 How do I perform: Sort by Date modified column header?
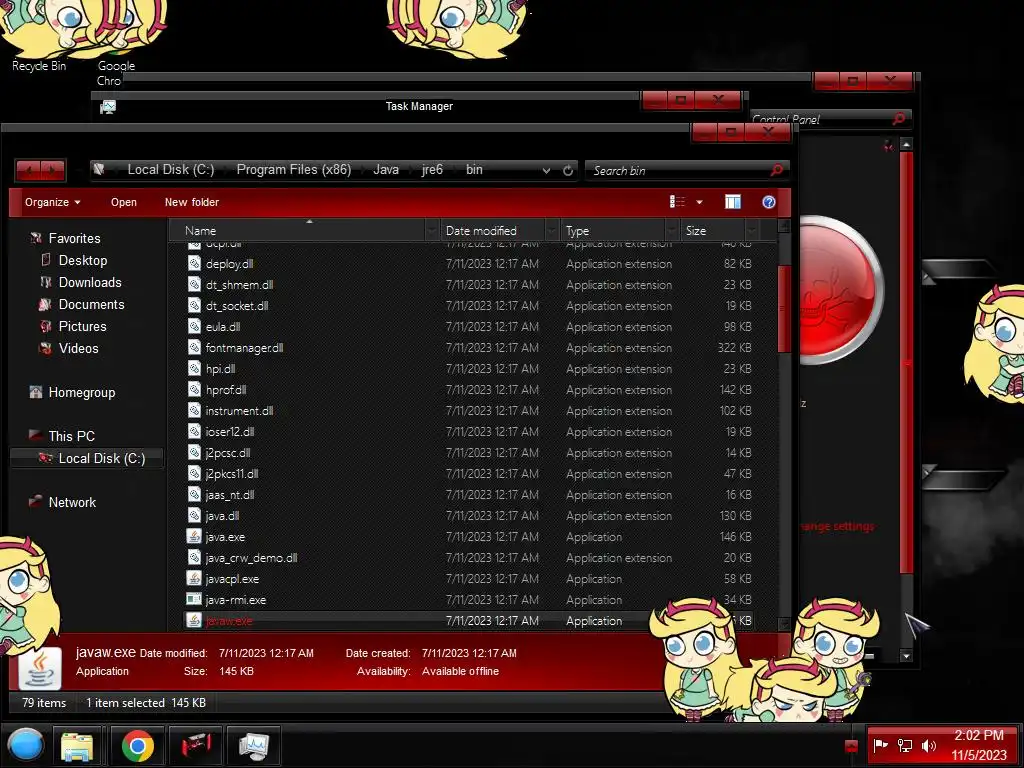click(x=492, y=231)
